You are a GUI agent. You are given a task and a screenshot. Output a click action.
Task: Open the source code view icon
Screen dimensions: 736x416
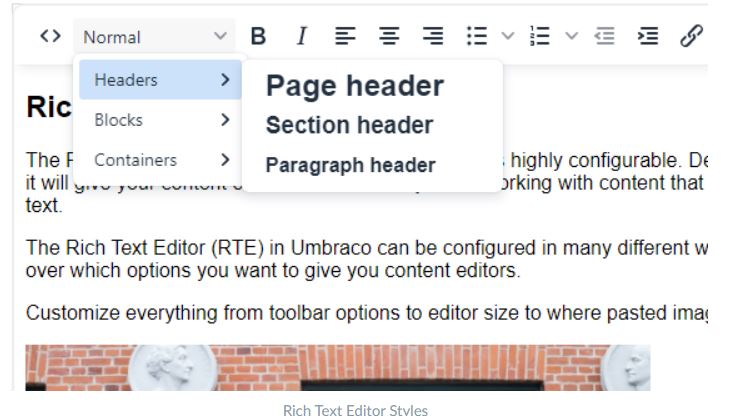(50, 36)
